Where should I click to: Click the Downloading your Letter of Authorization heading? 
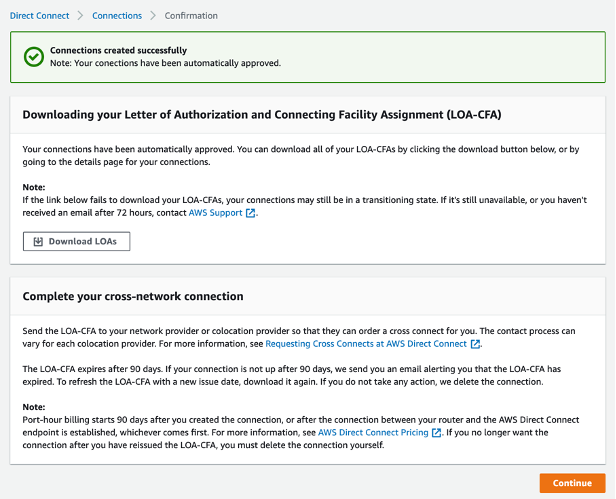pos(262,114)
